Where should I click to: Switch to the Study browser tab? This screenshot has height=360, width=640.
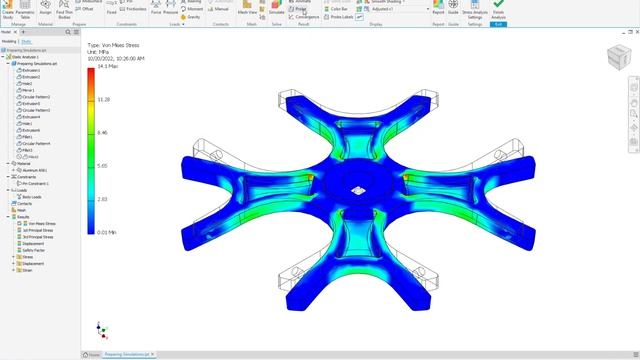[x=26, y=42]
